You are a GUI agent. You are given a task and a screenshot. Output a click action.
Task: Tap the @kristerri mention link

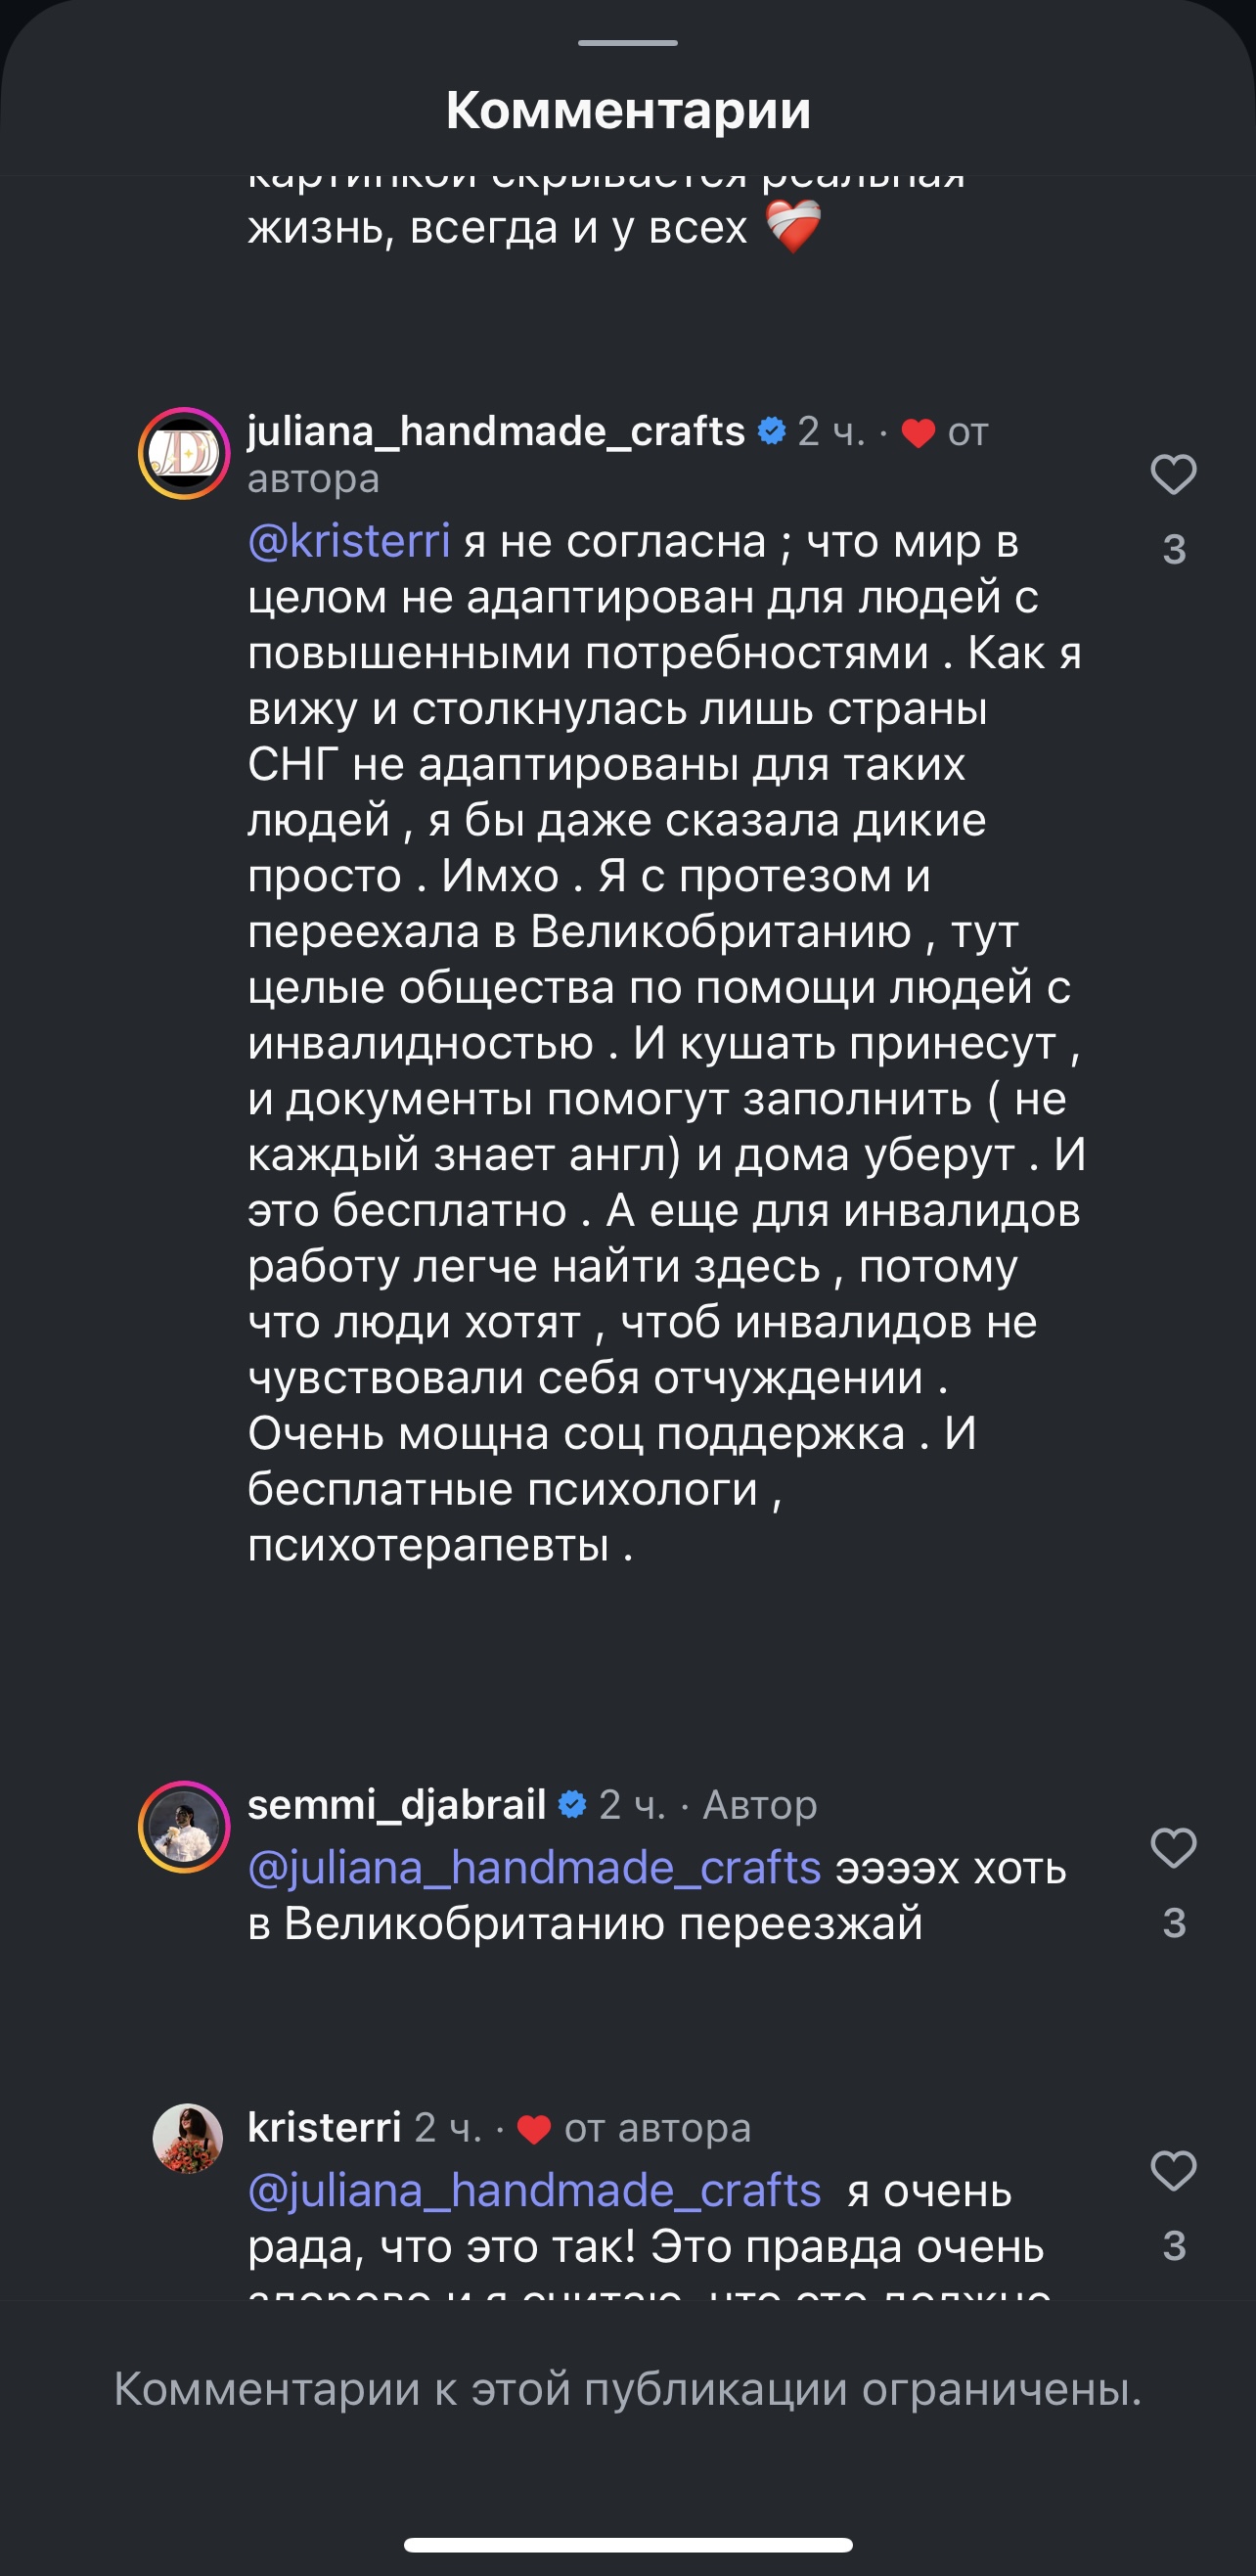coord(349,541)
